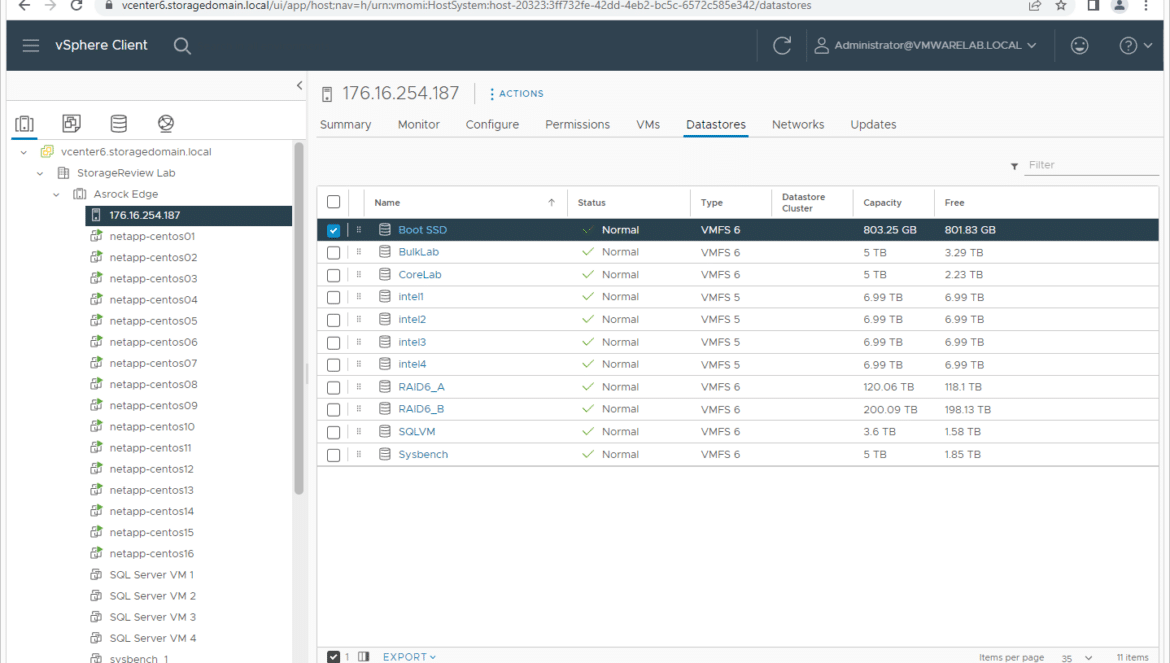Open the feedback smiley icon
Screen dimensions: 1170x663
[1080, 45]
